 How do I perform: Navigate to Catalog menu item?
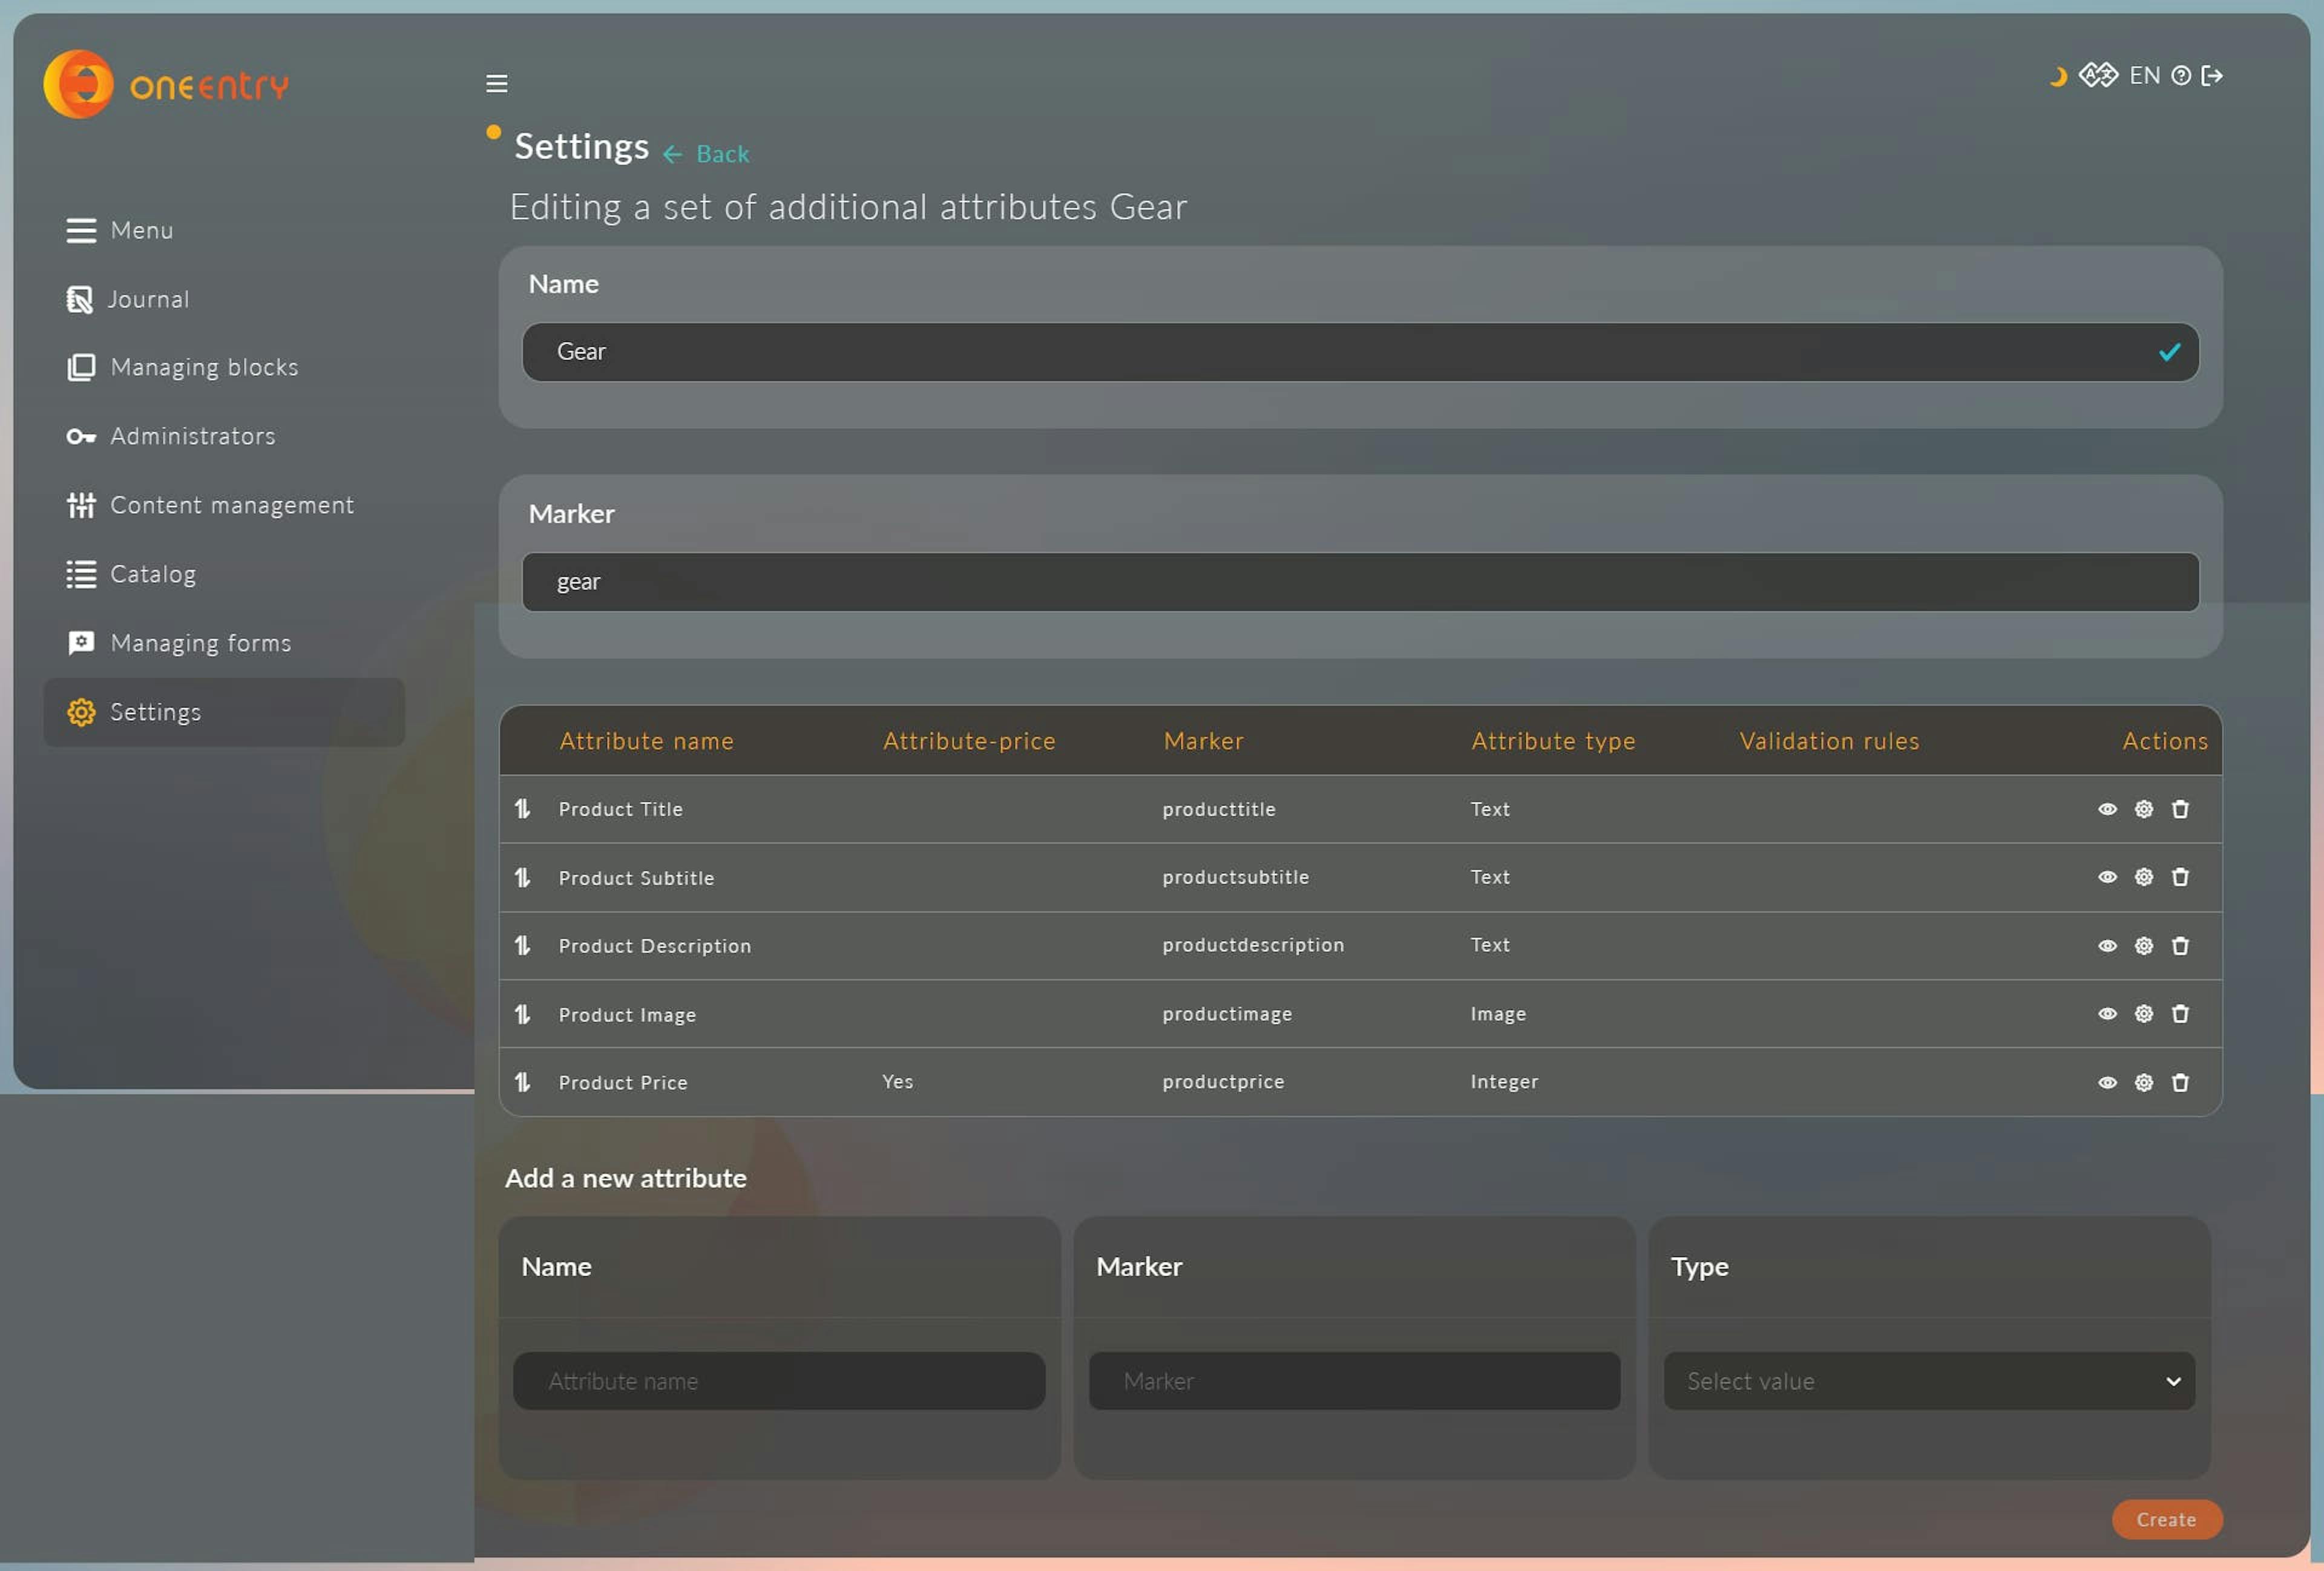click(153, 573)
